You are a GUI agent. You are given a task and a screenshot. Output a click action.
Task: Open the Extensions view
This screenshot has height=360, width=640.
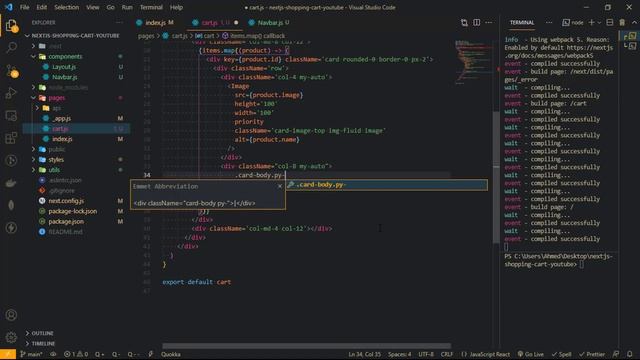[x=11, y=138]
